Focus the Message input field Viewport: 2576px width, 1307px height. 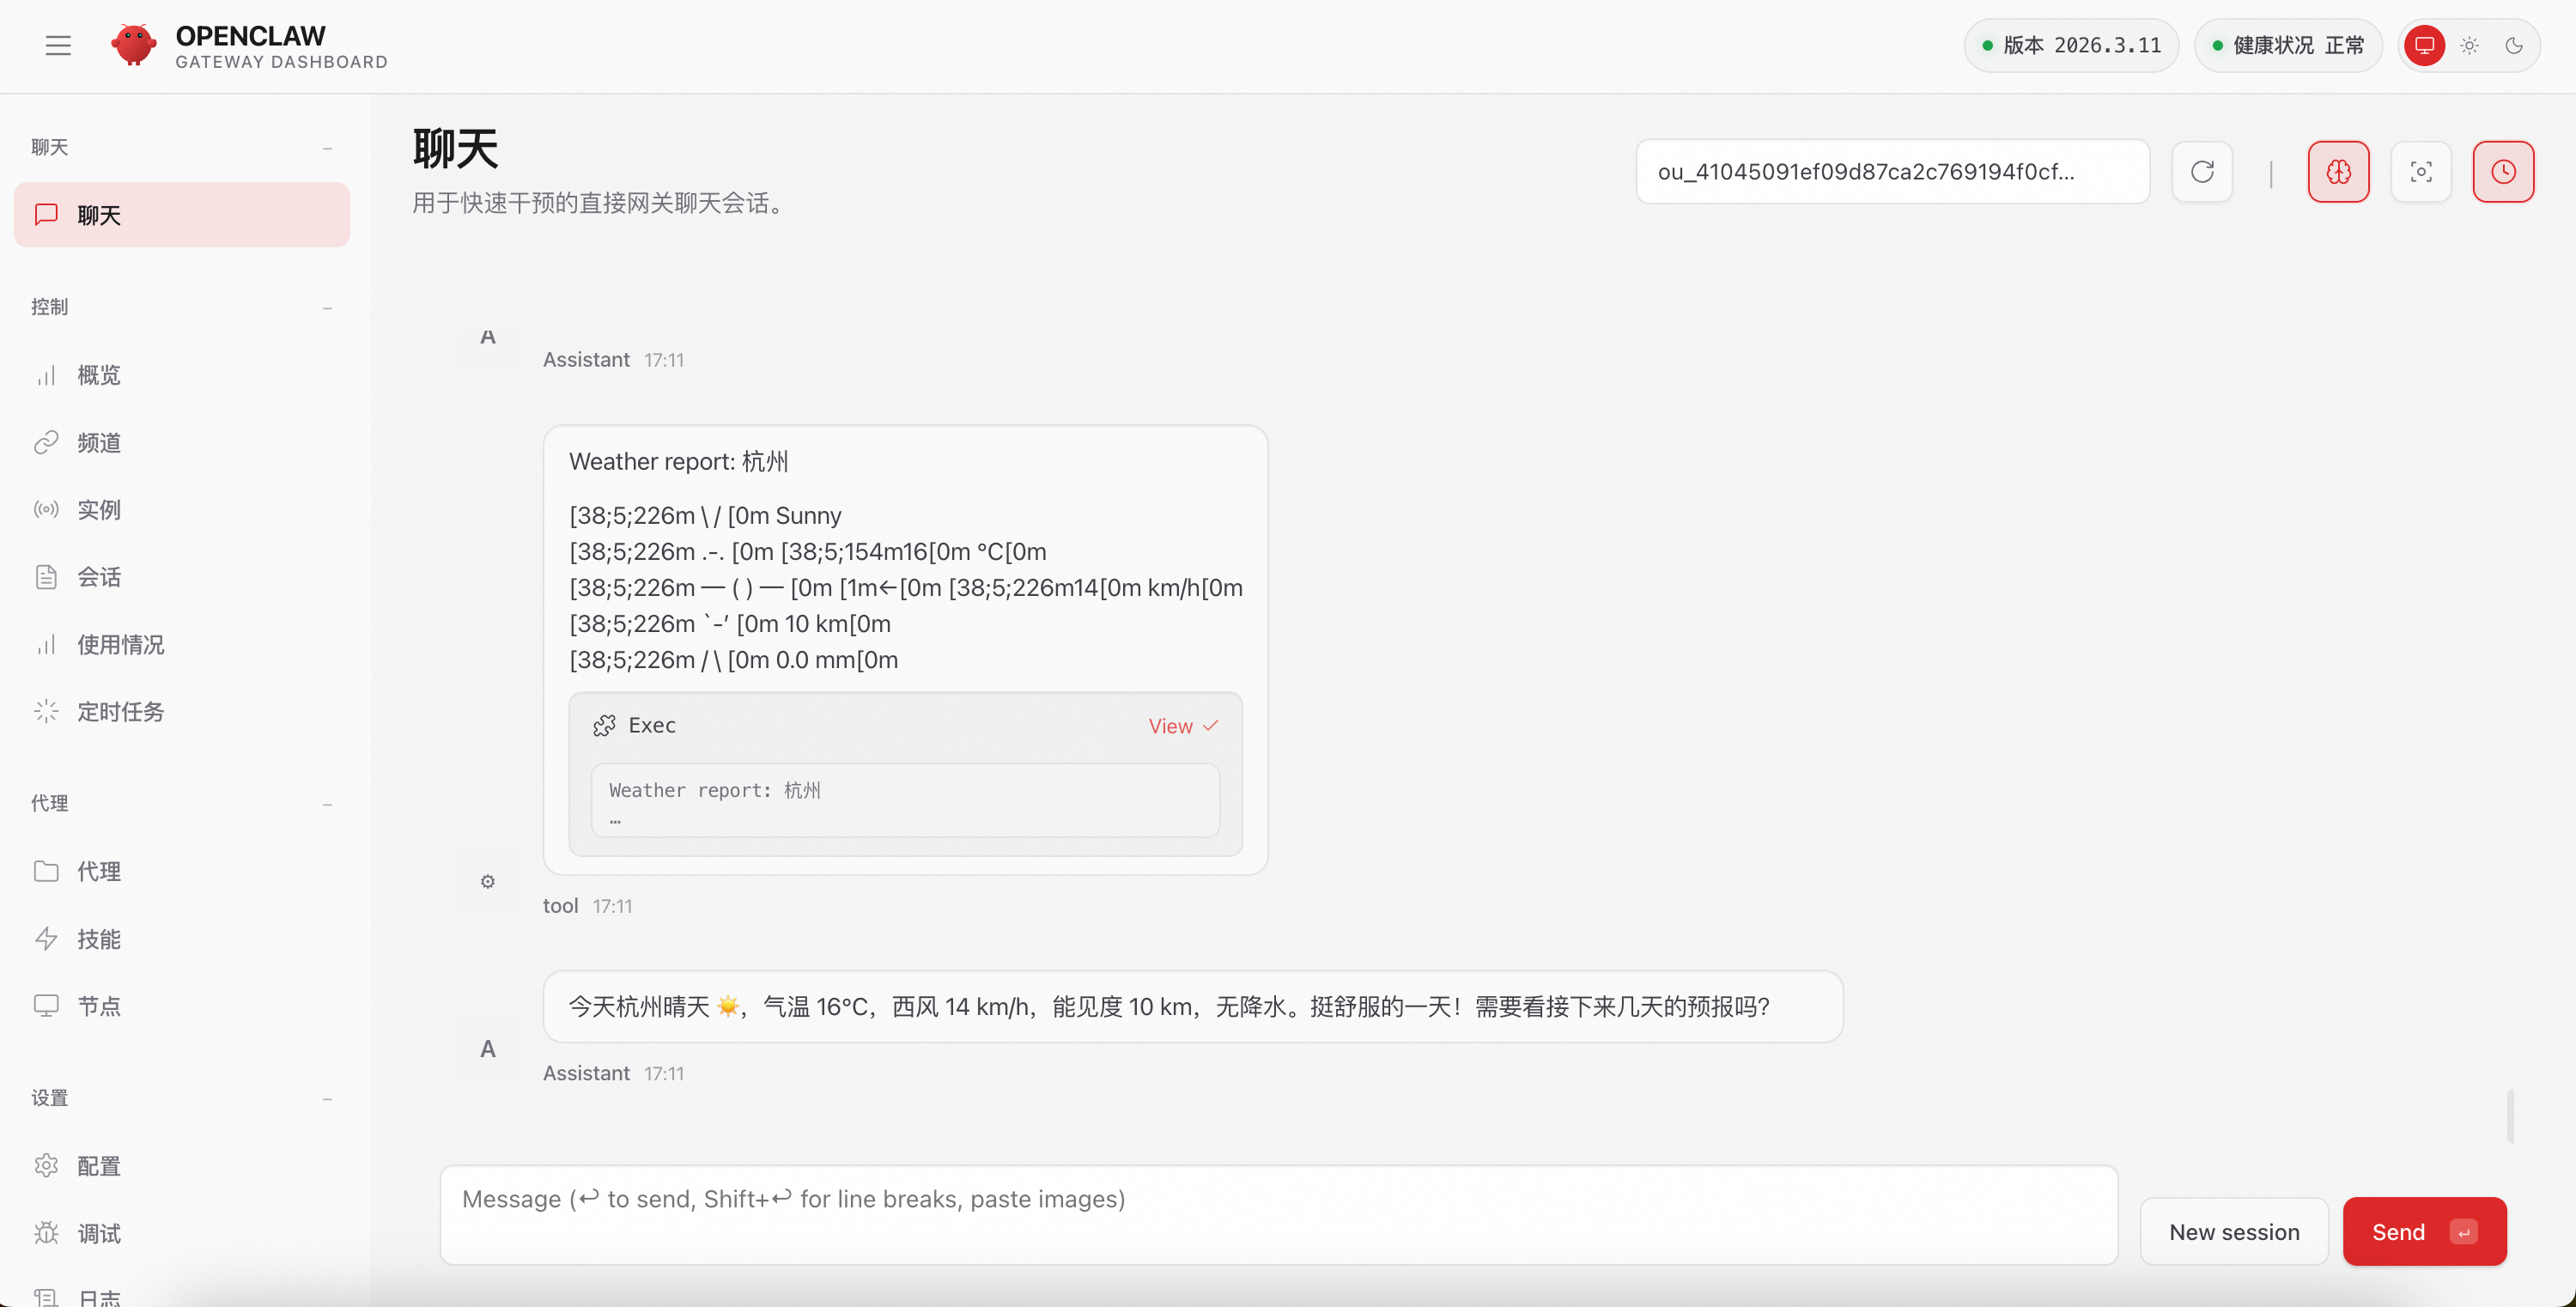(1279, 1215)
